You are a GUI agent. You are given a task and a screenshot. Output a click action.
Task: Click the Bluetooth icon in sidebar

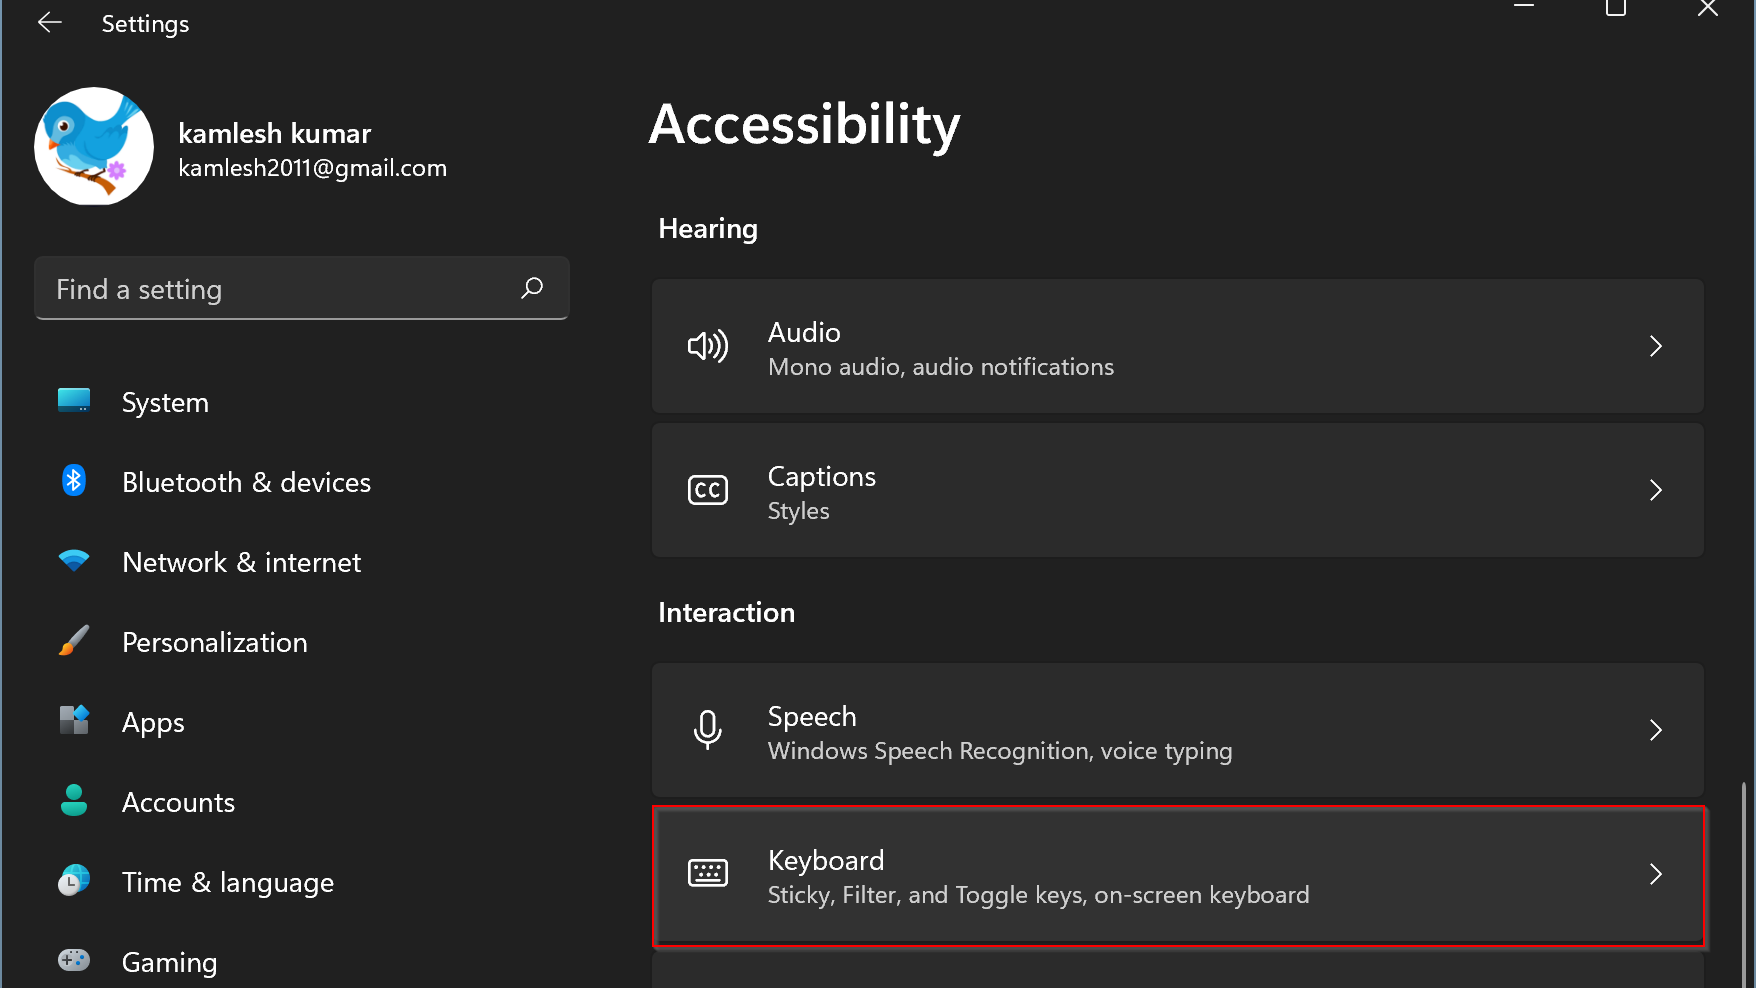[74, 481]
